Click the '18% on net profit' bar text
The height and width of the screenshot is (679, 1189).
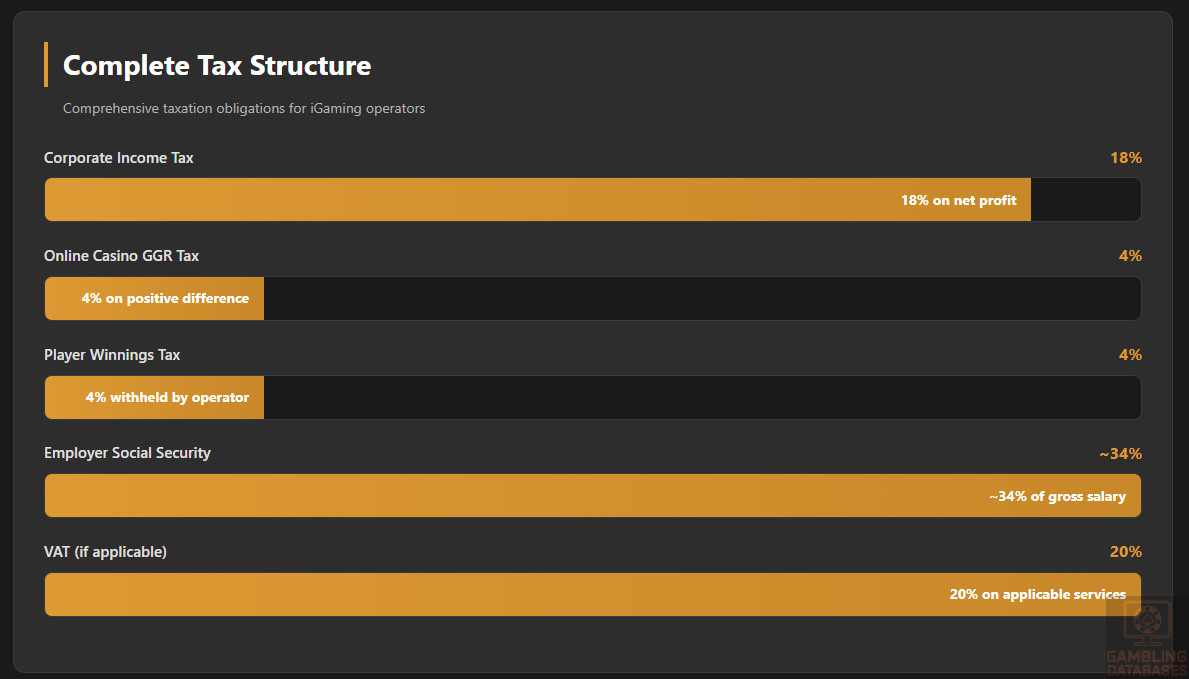click(958, 200)
